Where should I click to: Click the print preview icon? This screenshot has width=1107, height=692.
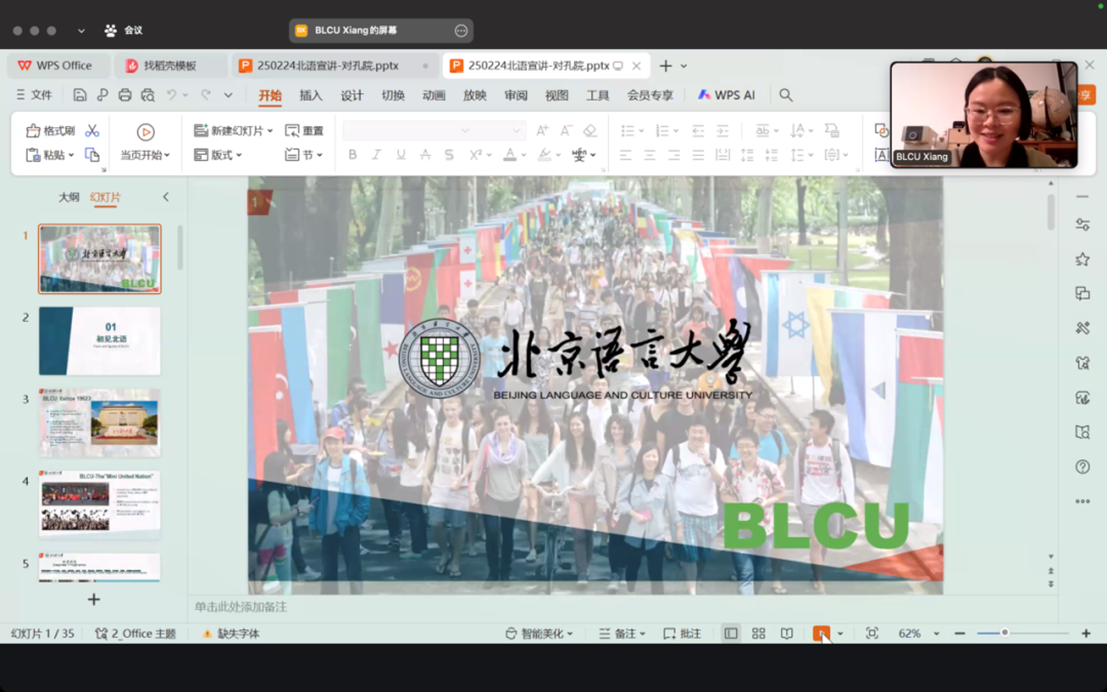pyautogui.click(x=148, y=95)
